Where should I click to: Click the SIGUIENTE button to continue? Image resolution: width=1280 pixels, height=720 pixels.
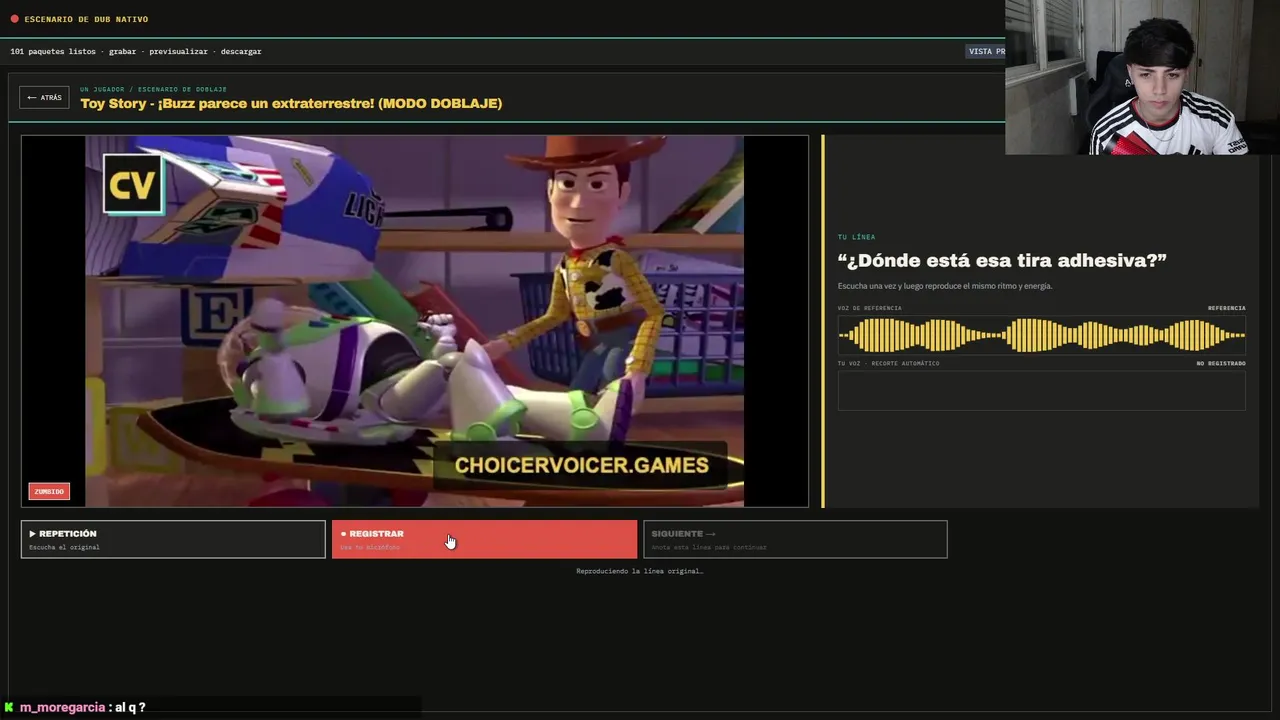point(795,539)
